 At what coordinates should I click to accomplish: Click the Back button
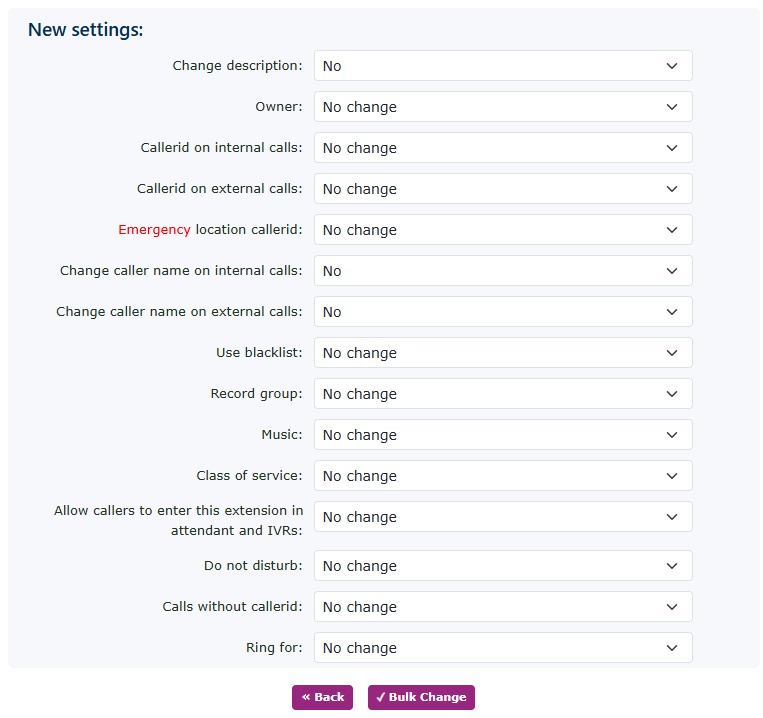(322, 697)
